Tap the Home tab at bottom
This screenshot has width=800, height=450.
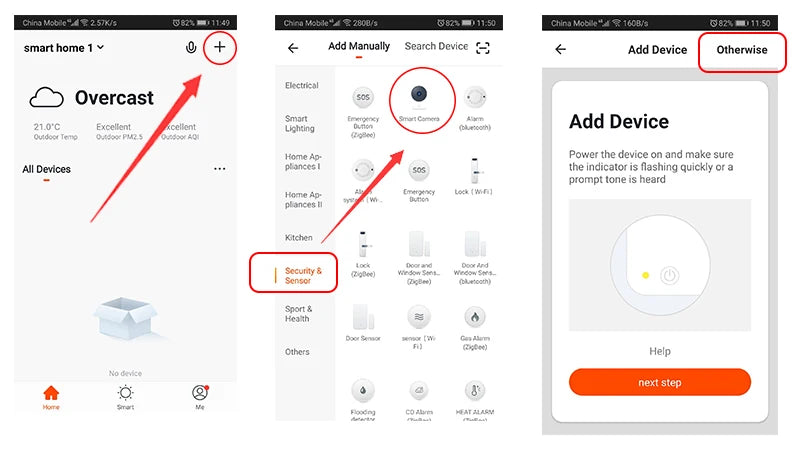tap(51, 397)
